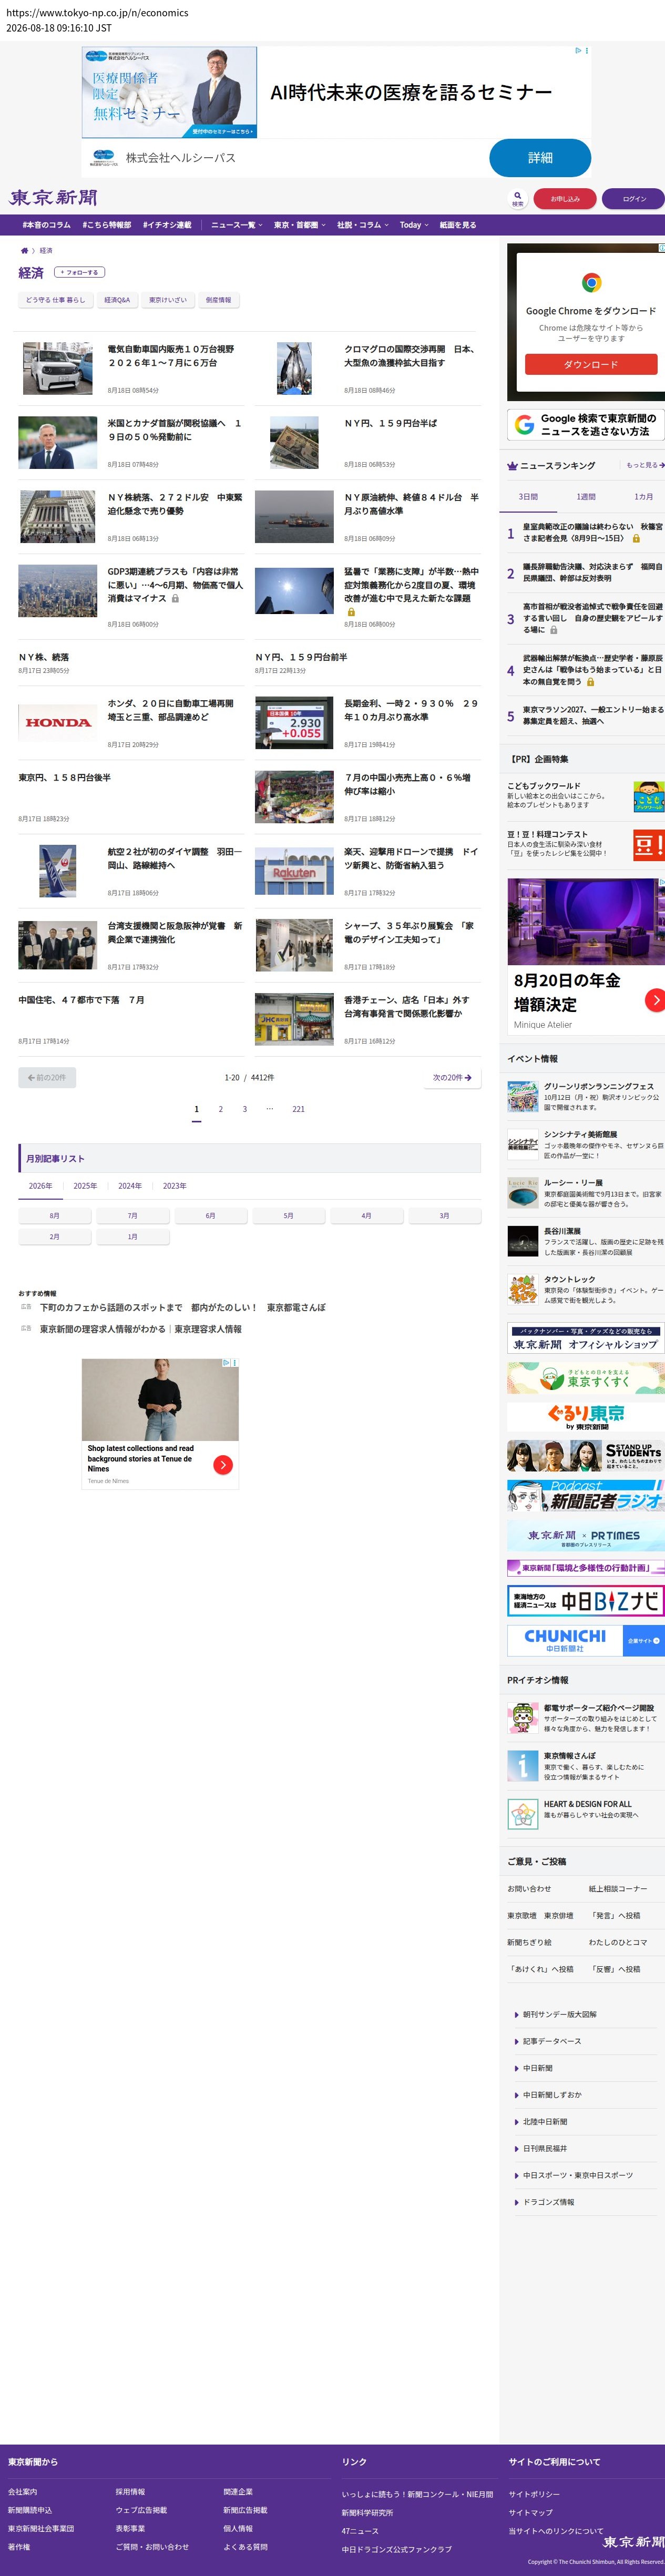Toggle the フォローする follow button
Screen dimensions: 665x2576
(x=79, y=272)
